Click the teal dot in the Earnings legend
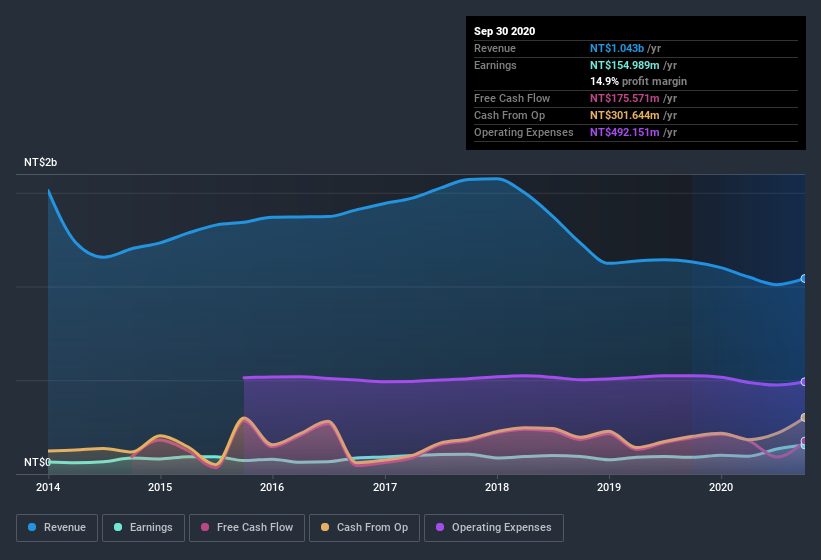821x560 pixels. [119, 527]
